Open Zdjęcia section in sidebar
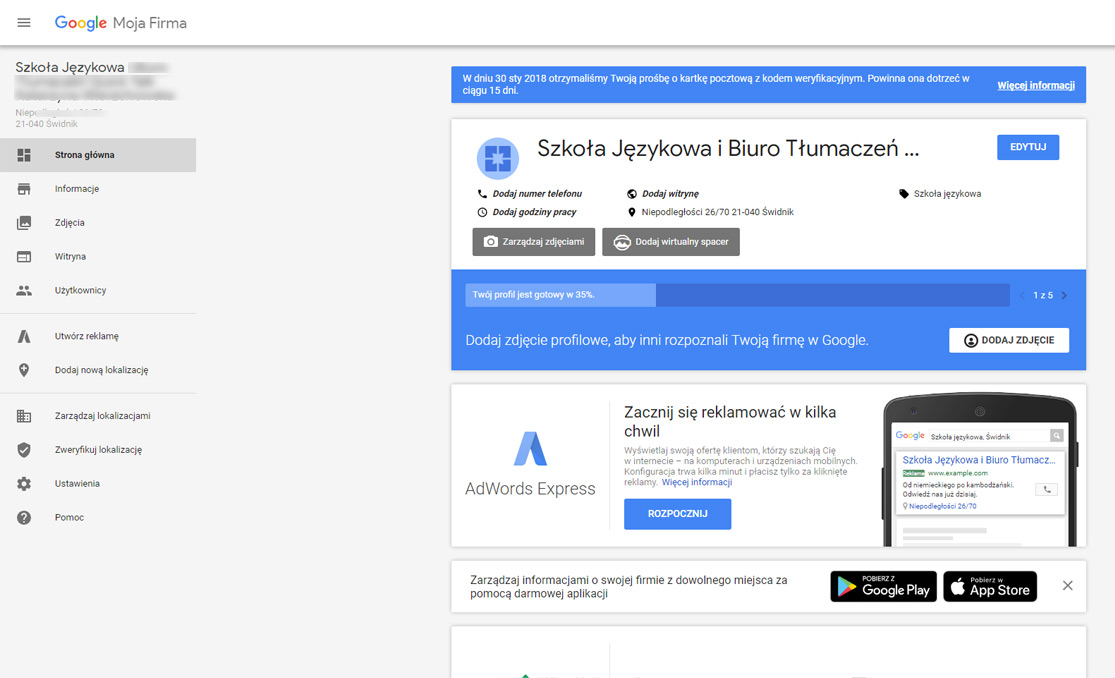This screenshot has width=1115, height=678. [98, 223]
